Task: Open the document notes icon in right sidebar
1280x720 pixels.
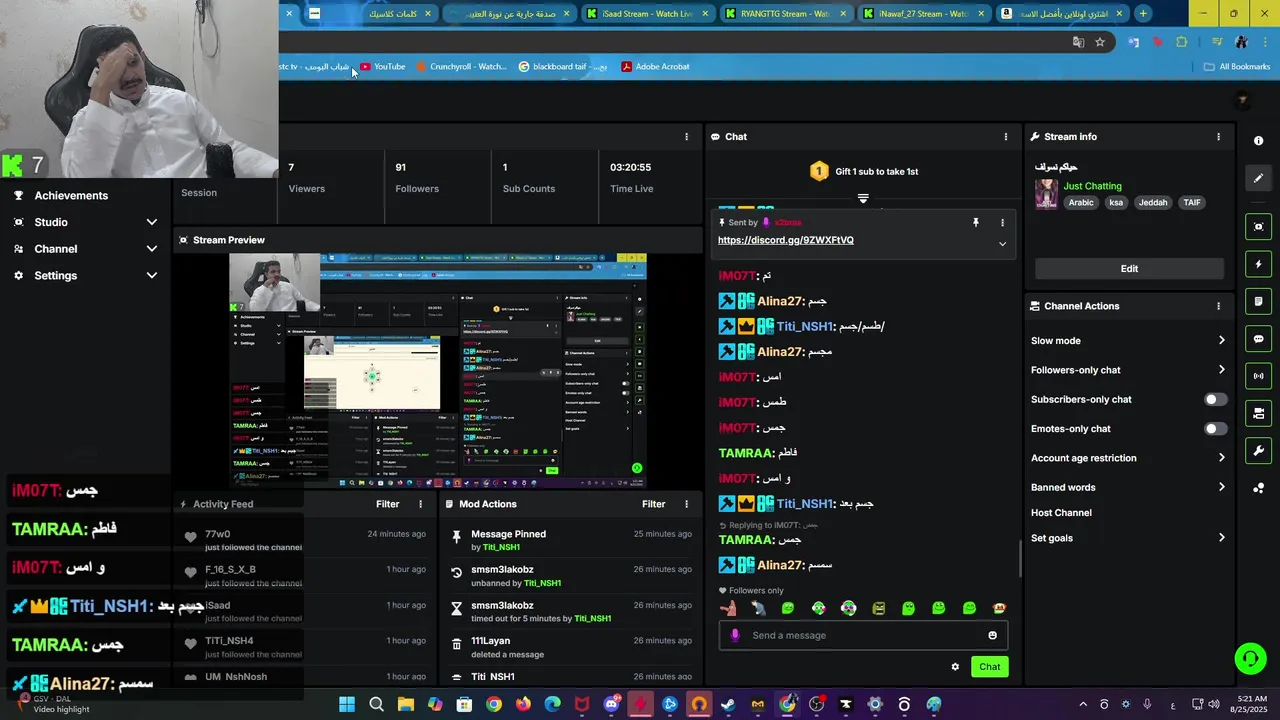Action: (x=1258, y=302)
